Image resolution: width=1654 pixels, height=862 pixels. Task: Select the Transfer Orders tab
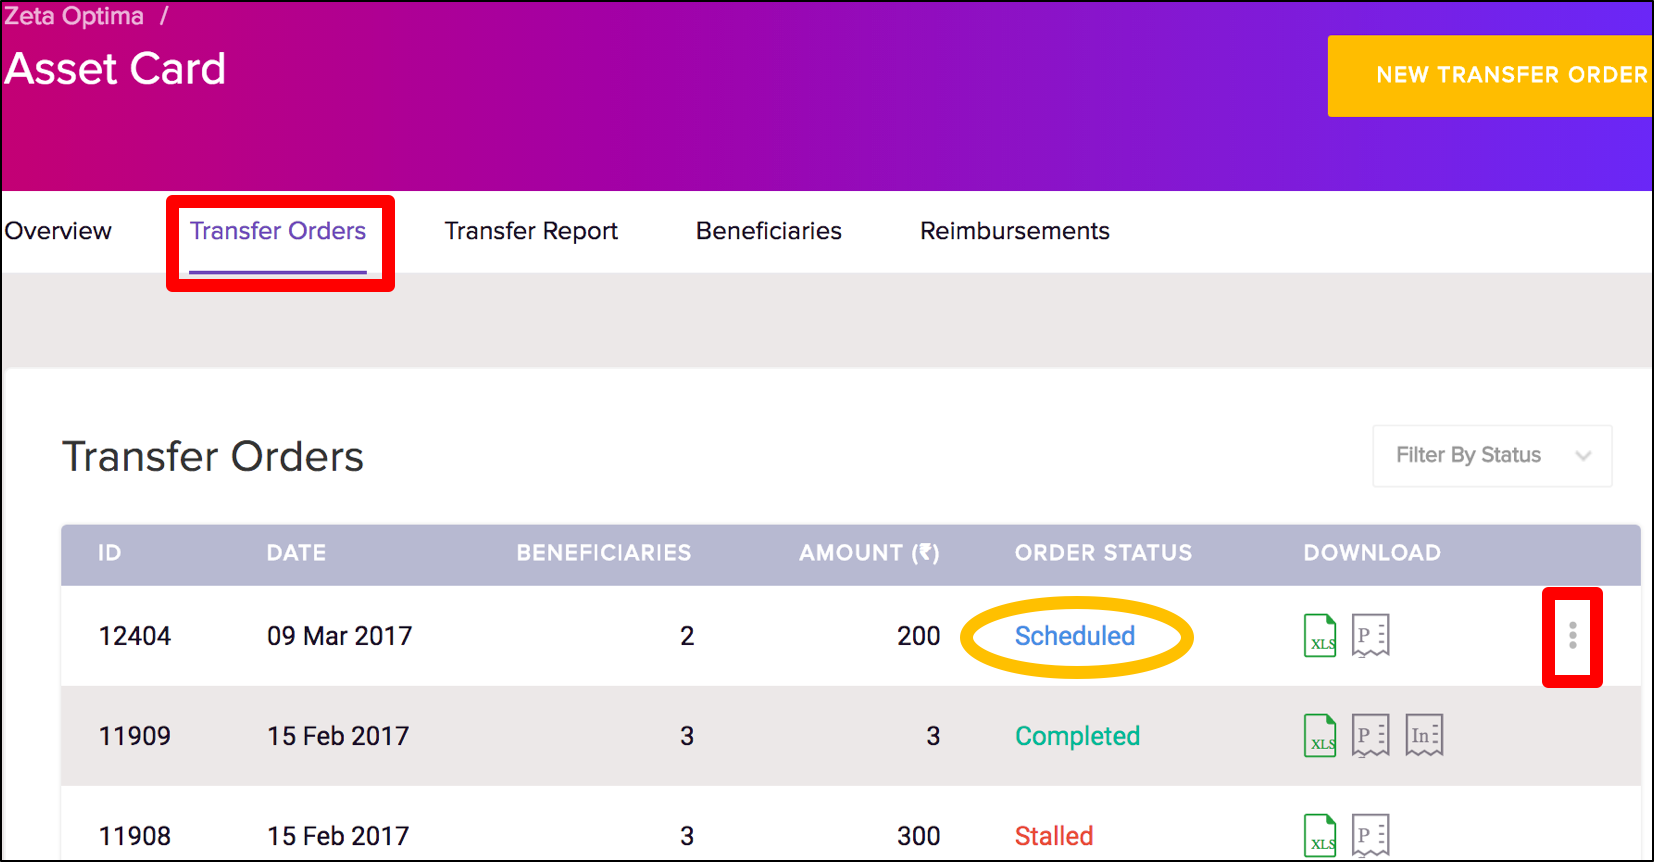(x=278, y=231)
